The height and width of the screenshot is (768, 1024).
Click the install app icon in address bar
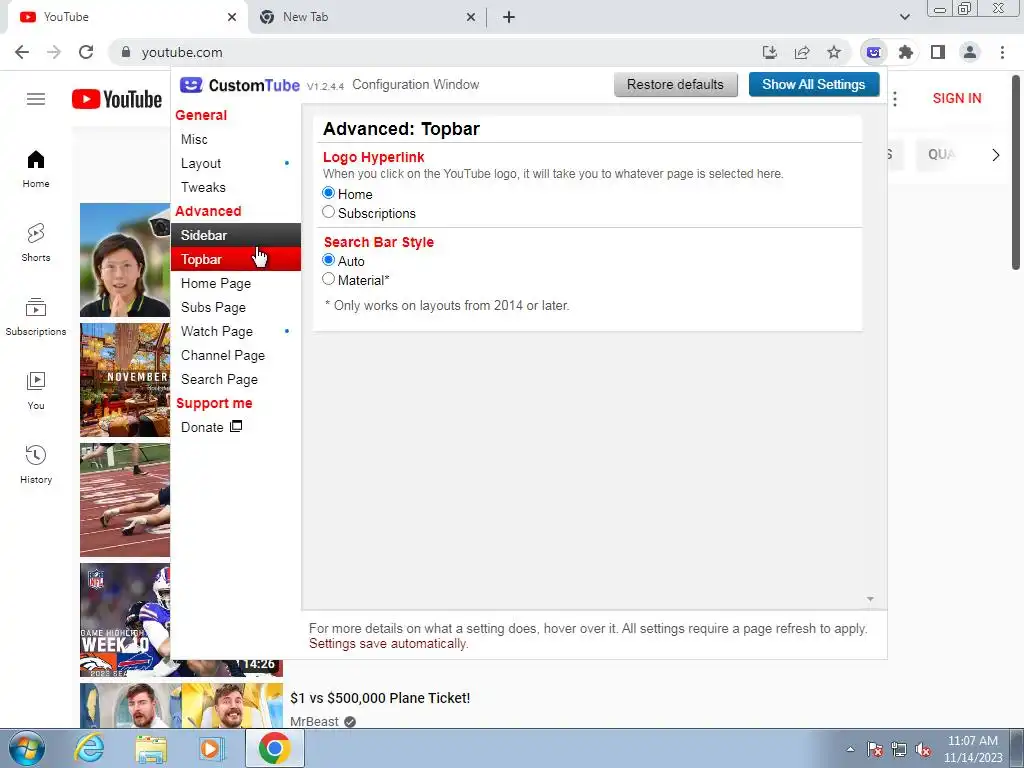click(x=770, y=52)
